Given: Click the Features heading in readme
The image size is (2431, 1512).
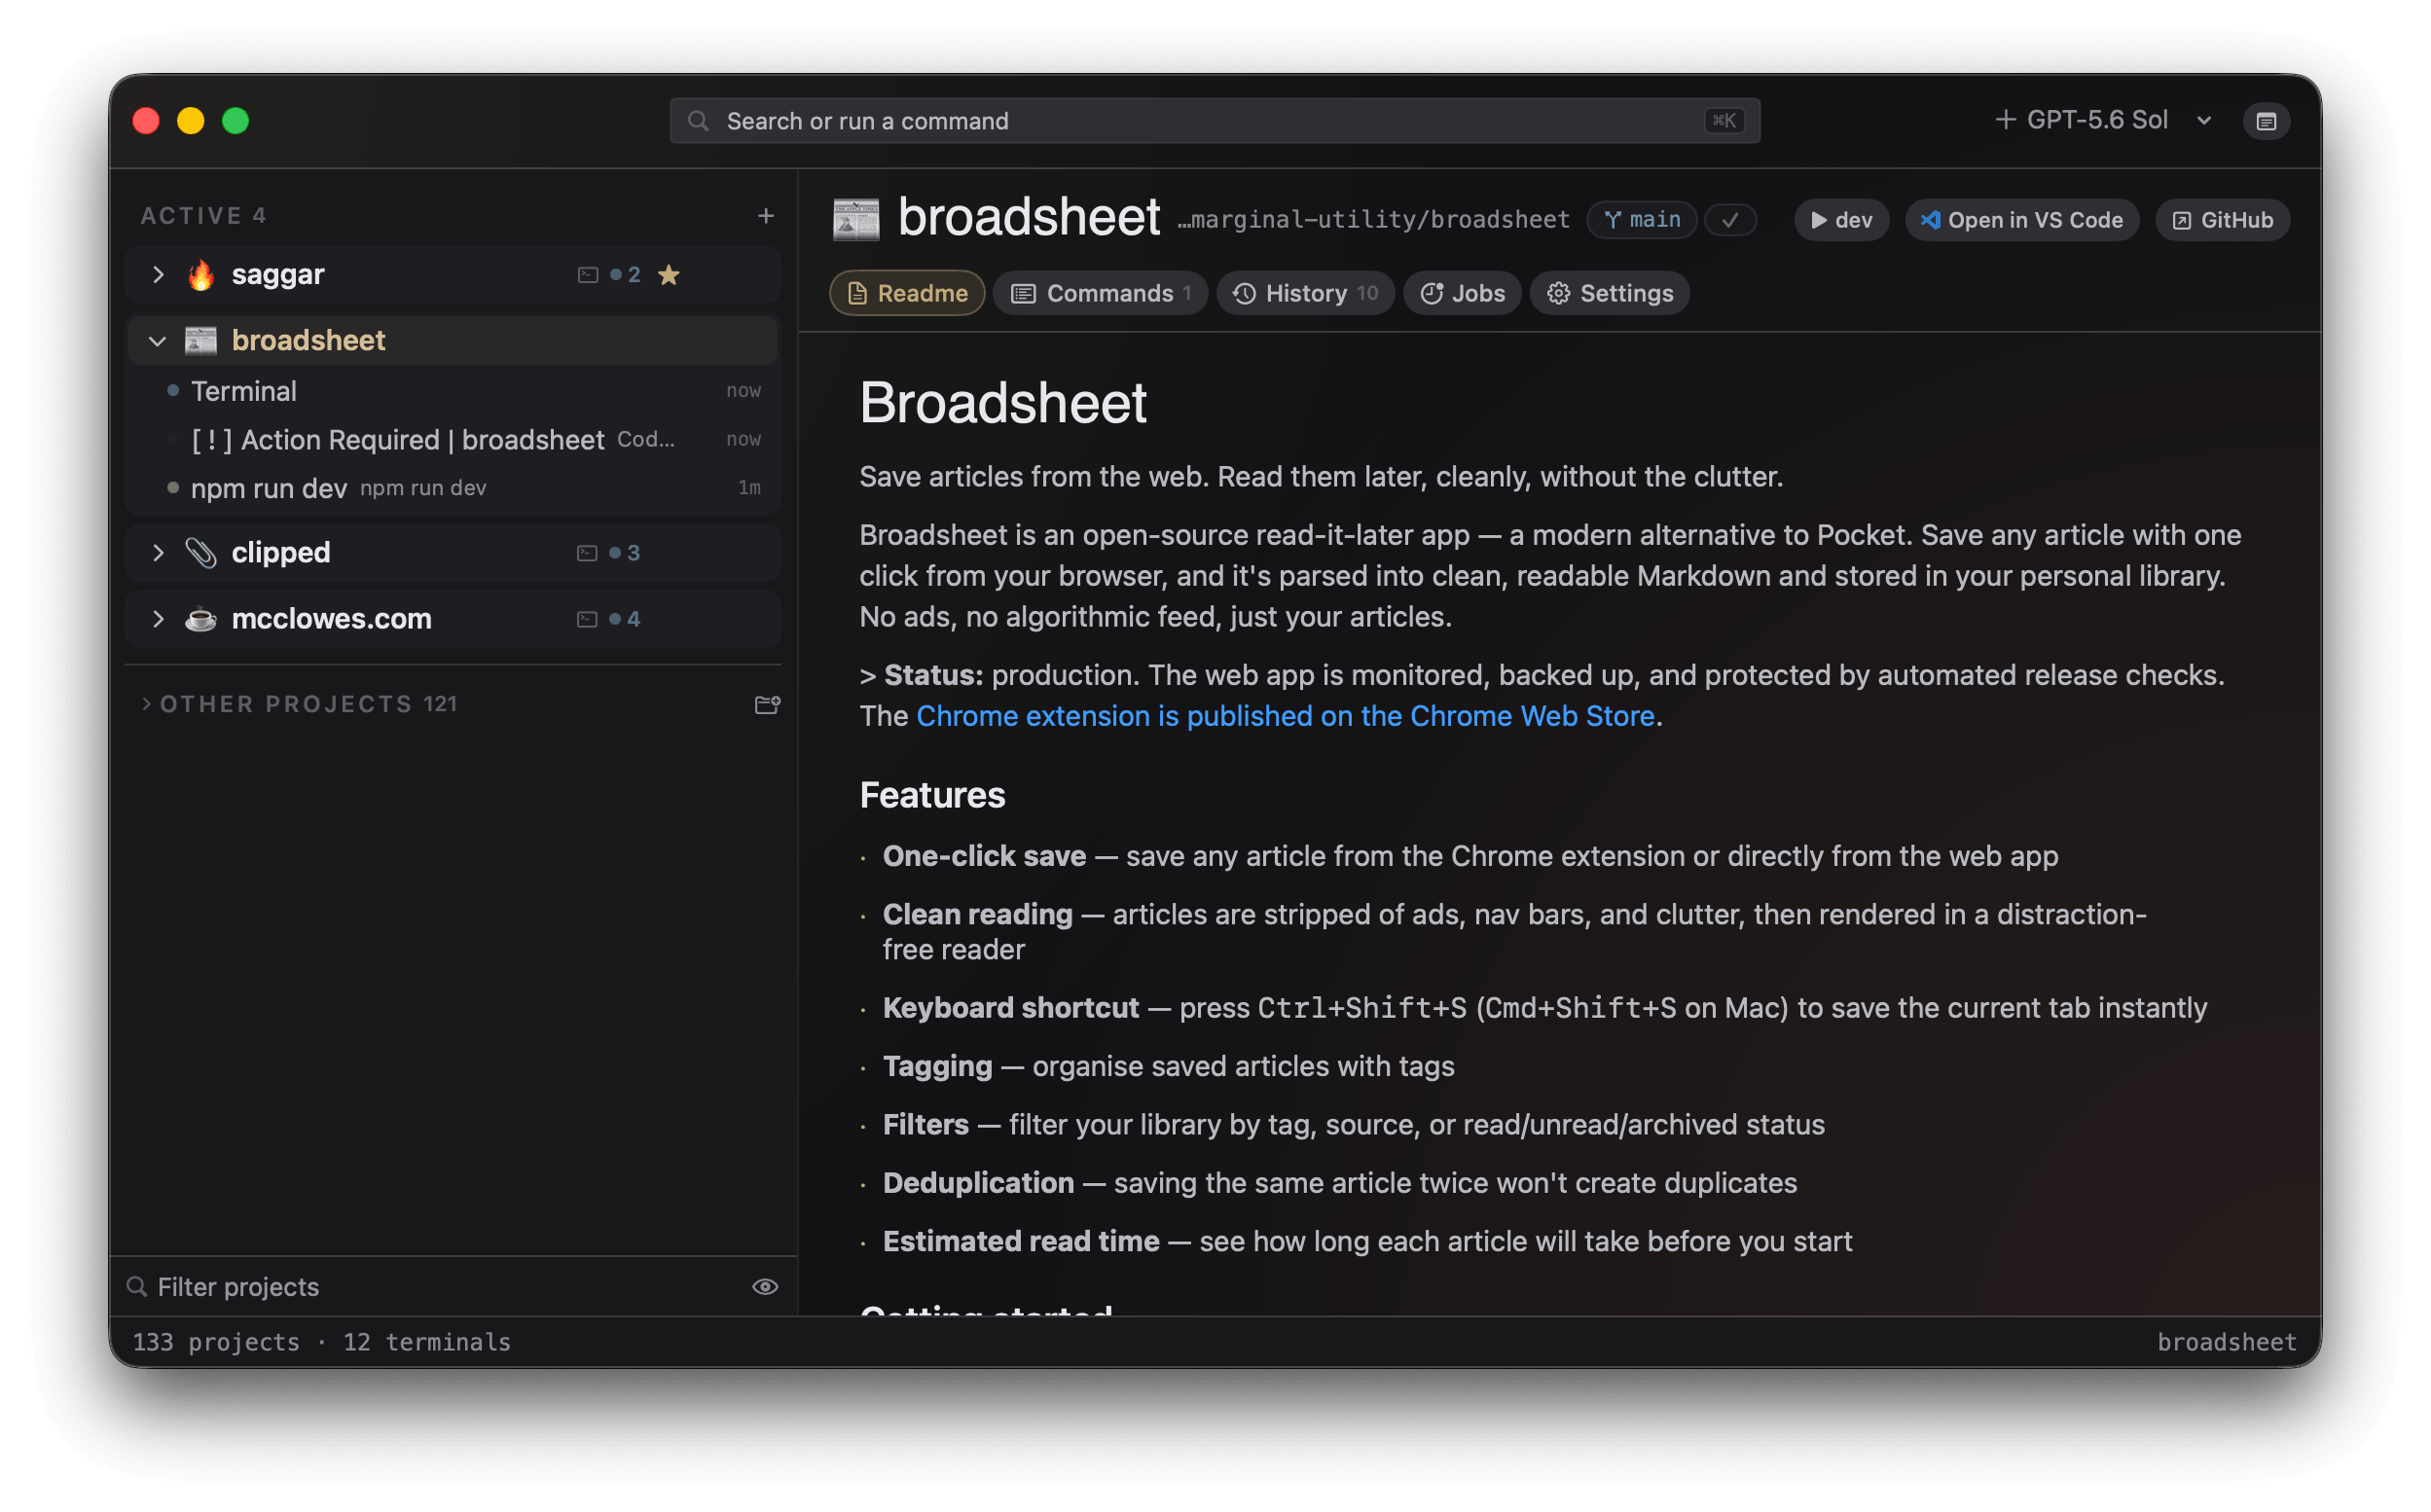Looking at the screenshot, I should tap(932, 795).
